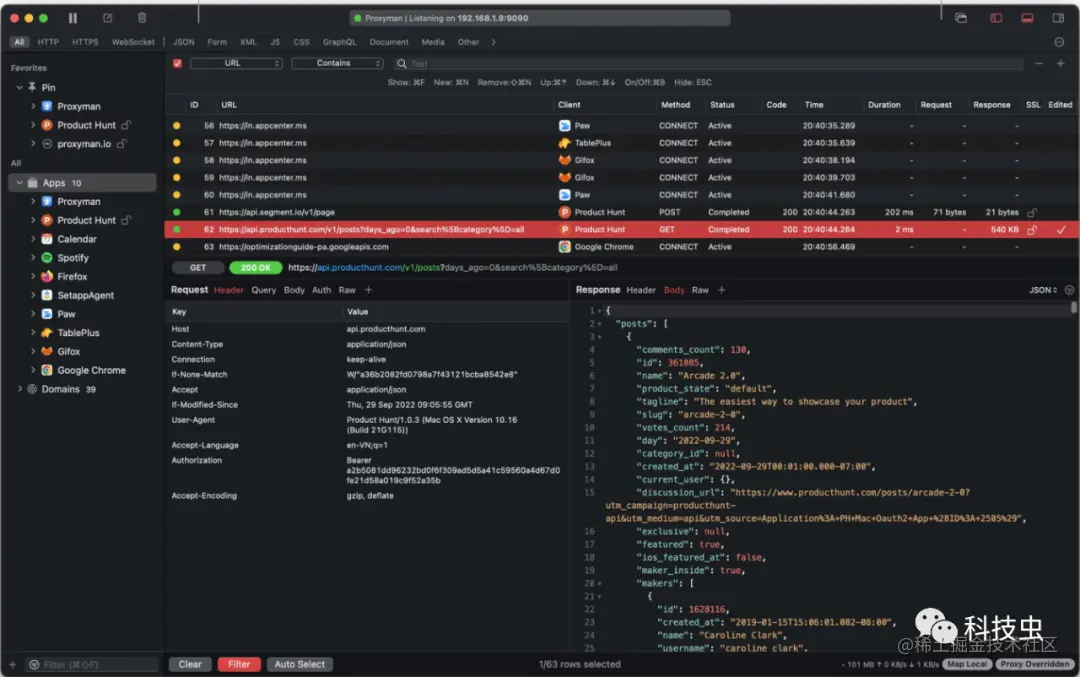The width and height of the screenshot is (1080, 677).
Task: Collapse the Apps group in sidebar
Action: coord(19,183)
